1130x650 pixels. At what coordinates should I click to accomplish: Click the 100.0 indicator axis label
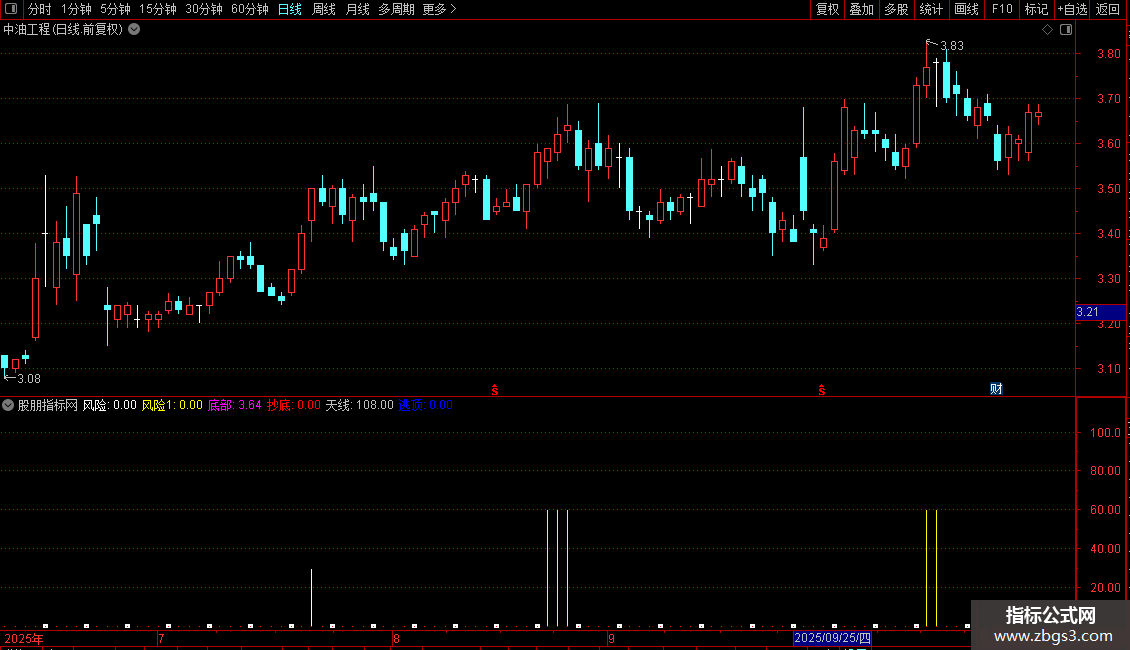[x=1105, y=432]
